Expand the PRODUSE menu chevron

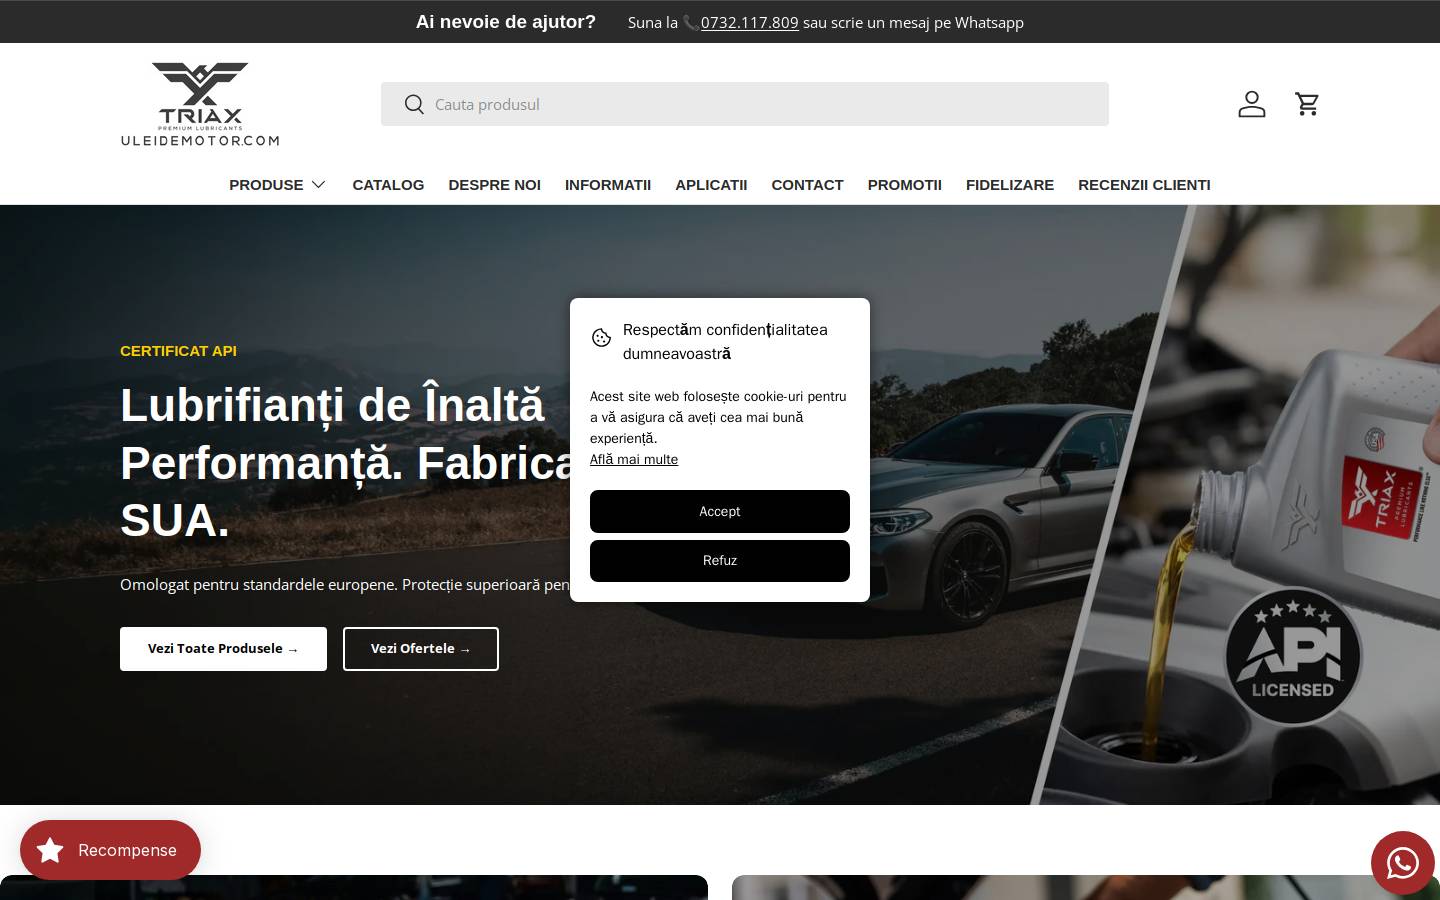point(318,185)
